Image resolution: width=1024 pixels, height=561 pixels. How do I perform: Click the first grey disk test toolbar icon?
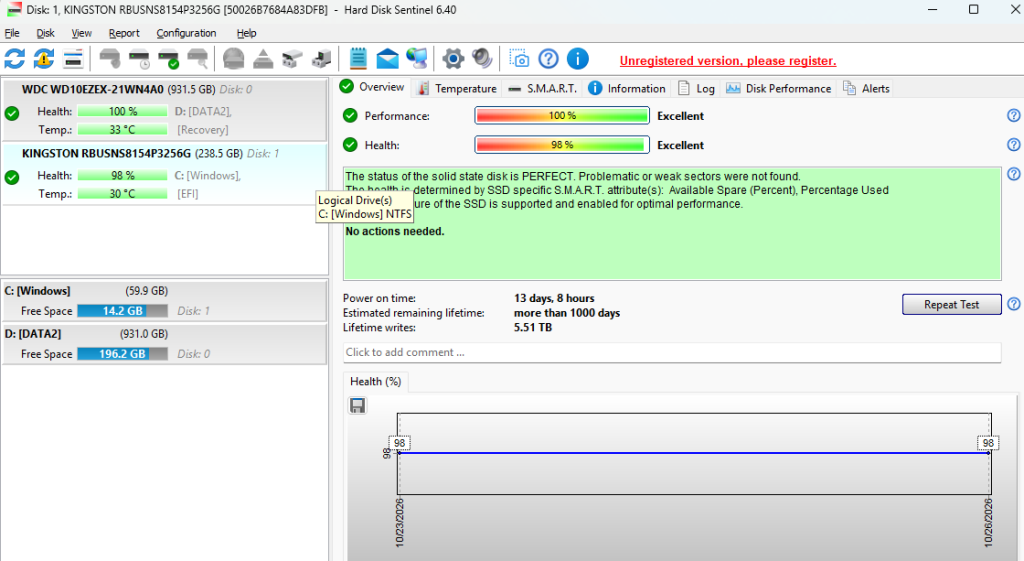point(109,59)
